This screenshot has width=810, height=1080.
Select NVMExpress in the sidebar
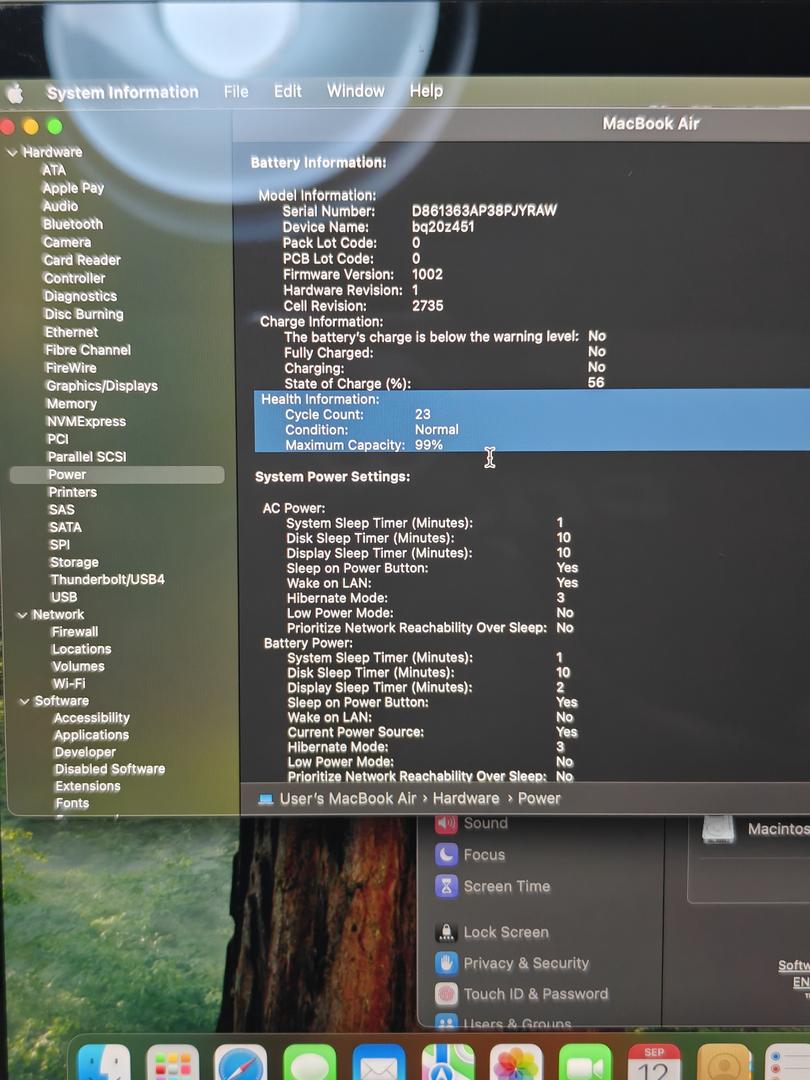86,422
